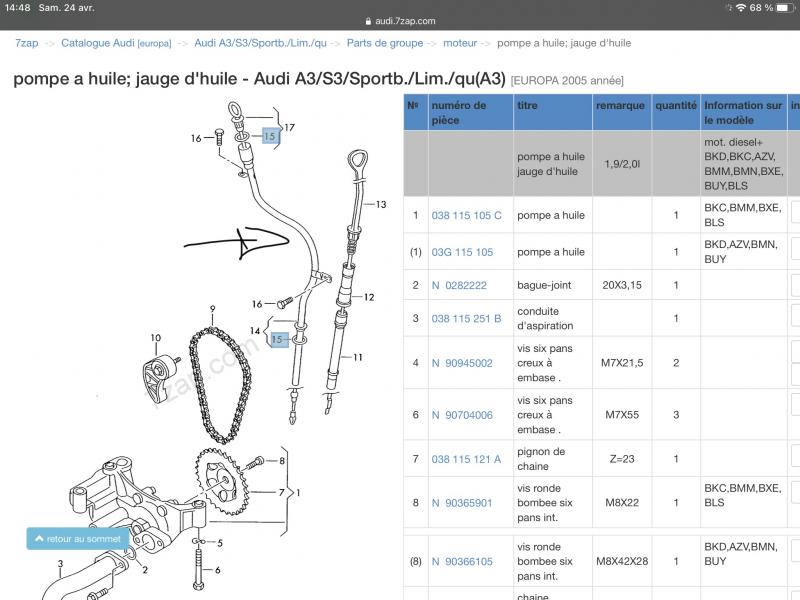Select the bague-joint title cell

(x=553, y=285)
